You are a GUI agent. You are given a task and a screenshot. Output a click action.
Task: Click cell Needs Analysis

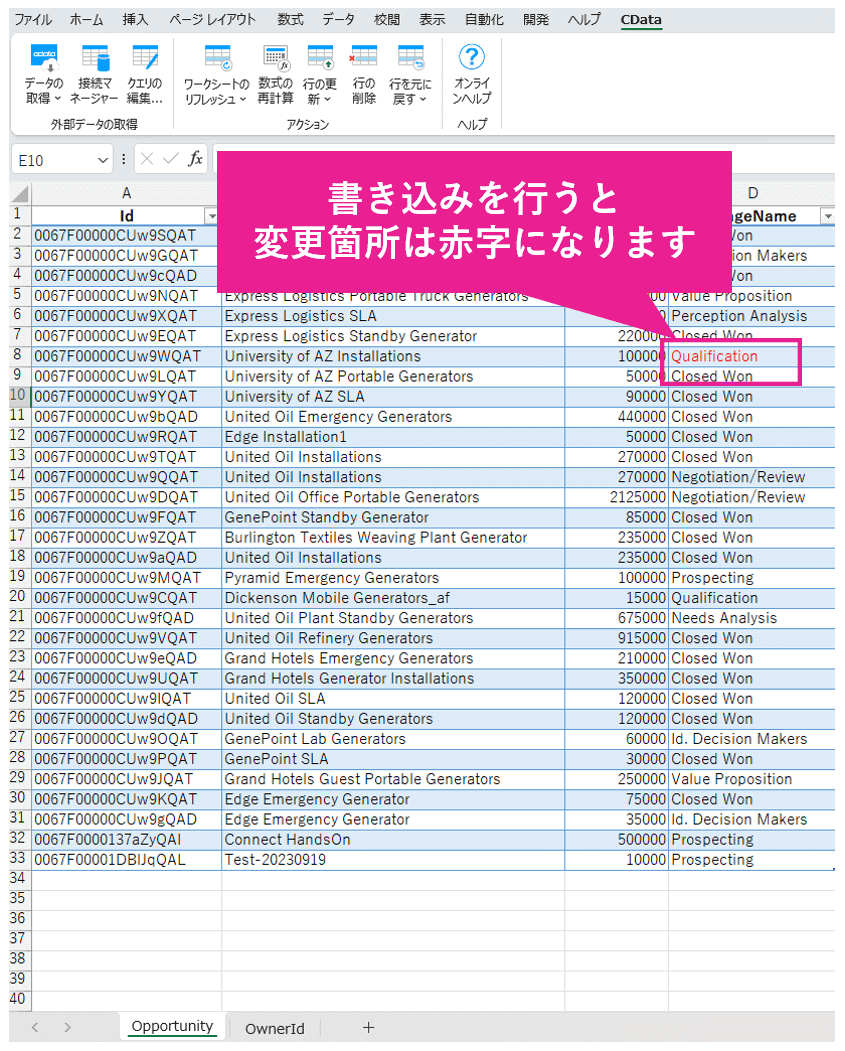pyautogui.click(x=752, y=617)
